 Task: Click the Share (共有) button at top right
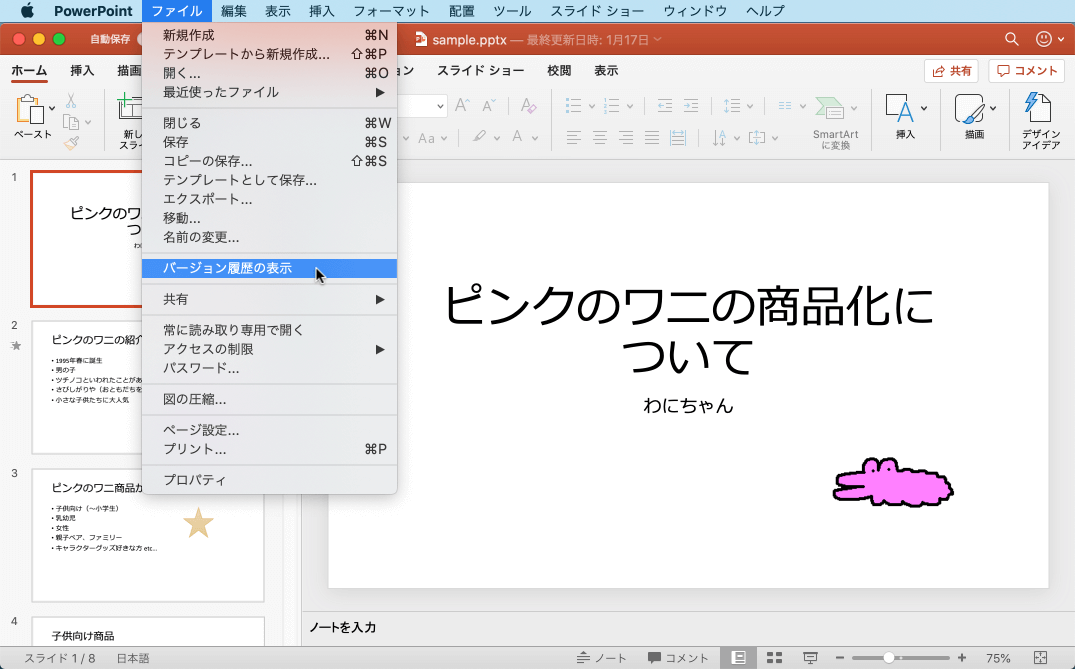tap(952, 71)
